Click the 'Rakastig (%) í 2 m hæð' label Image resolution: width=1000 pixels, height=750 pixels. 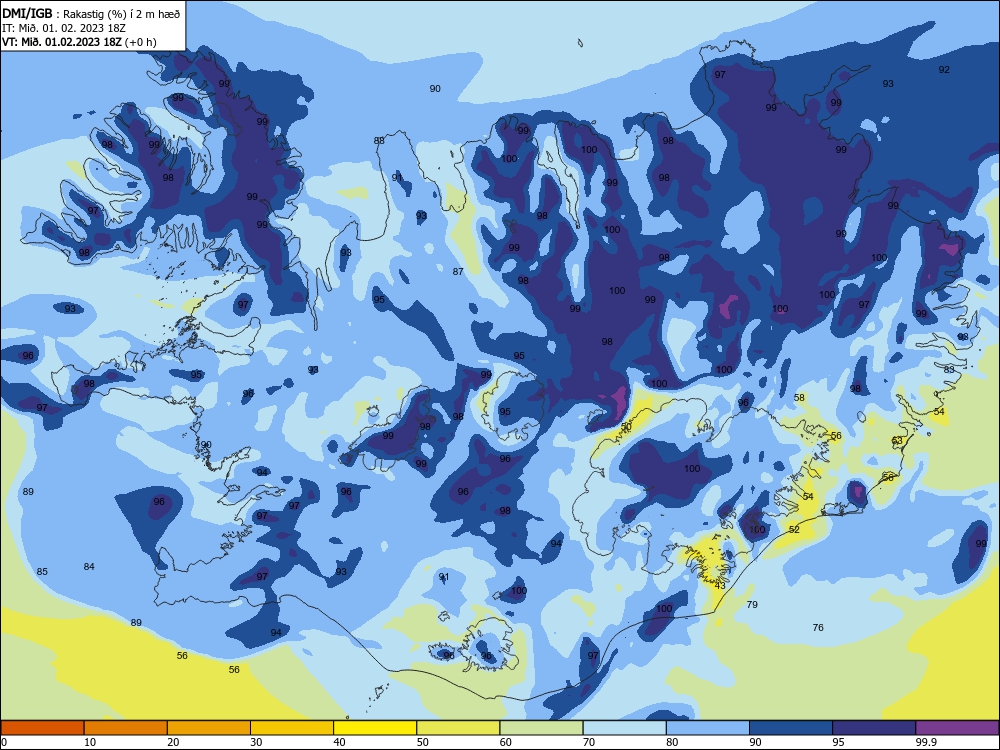point(121,14)
